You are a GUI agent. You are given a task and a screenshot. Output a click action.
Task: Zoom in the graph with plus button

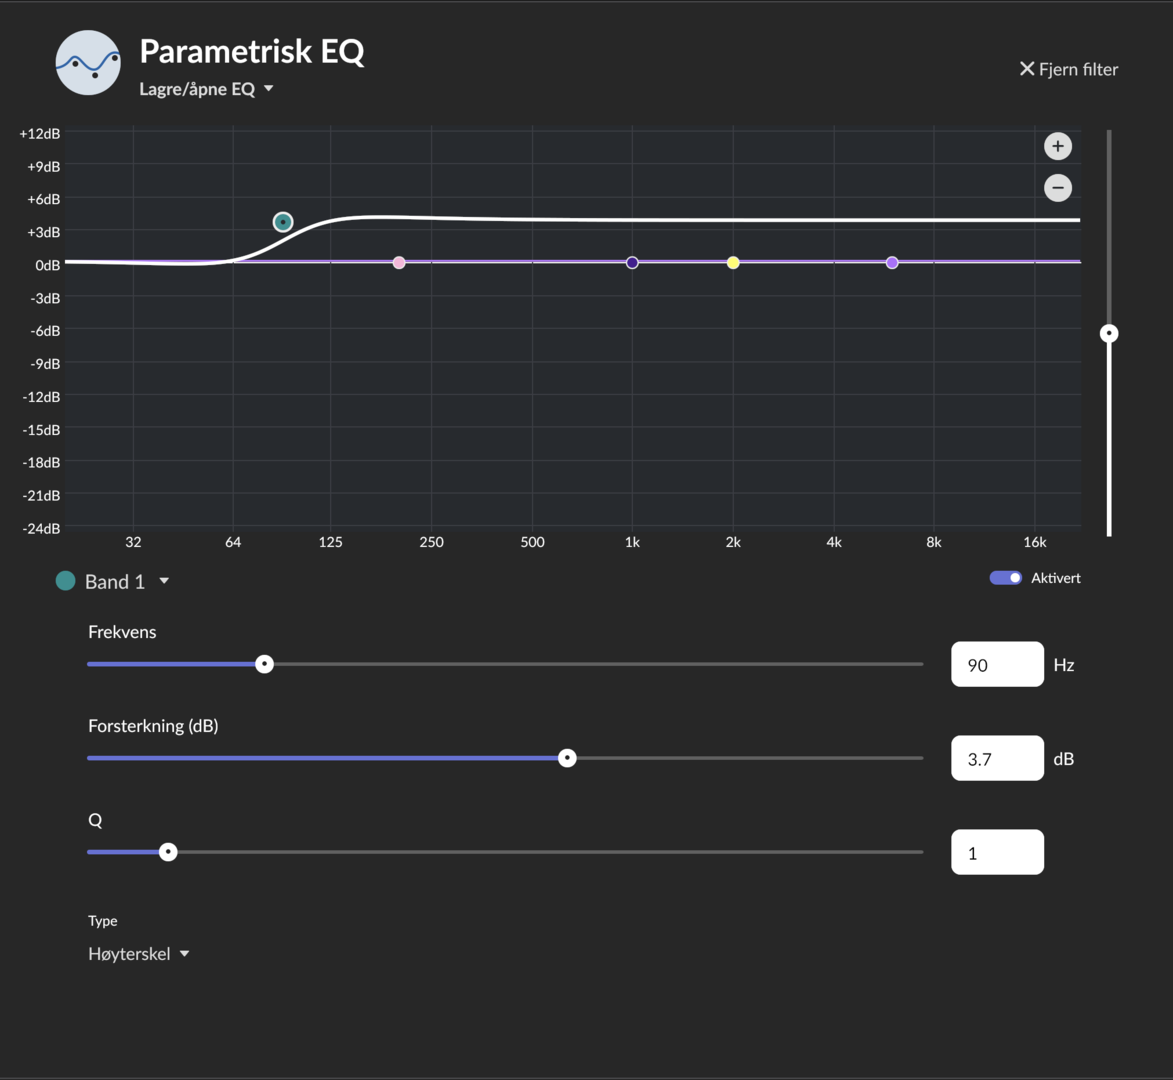[1058, 146]
